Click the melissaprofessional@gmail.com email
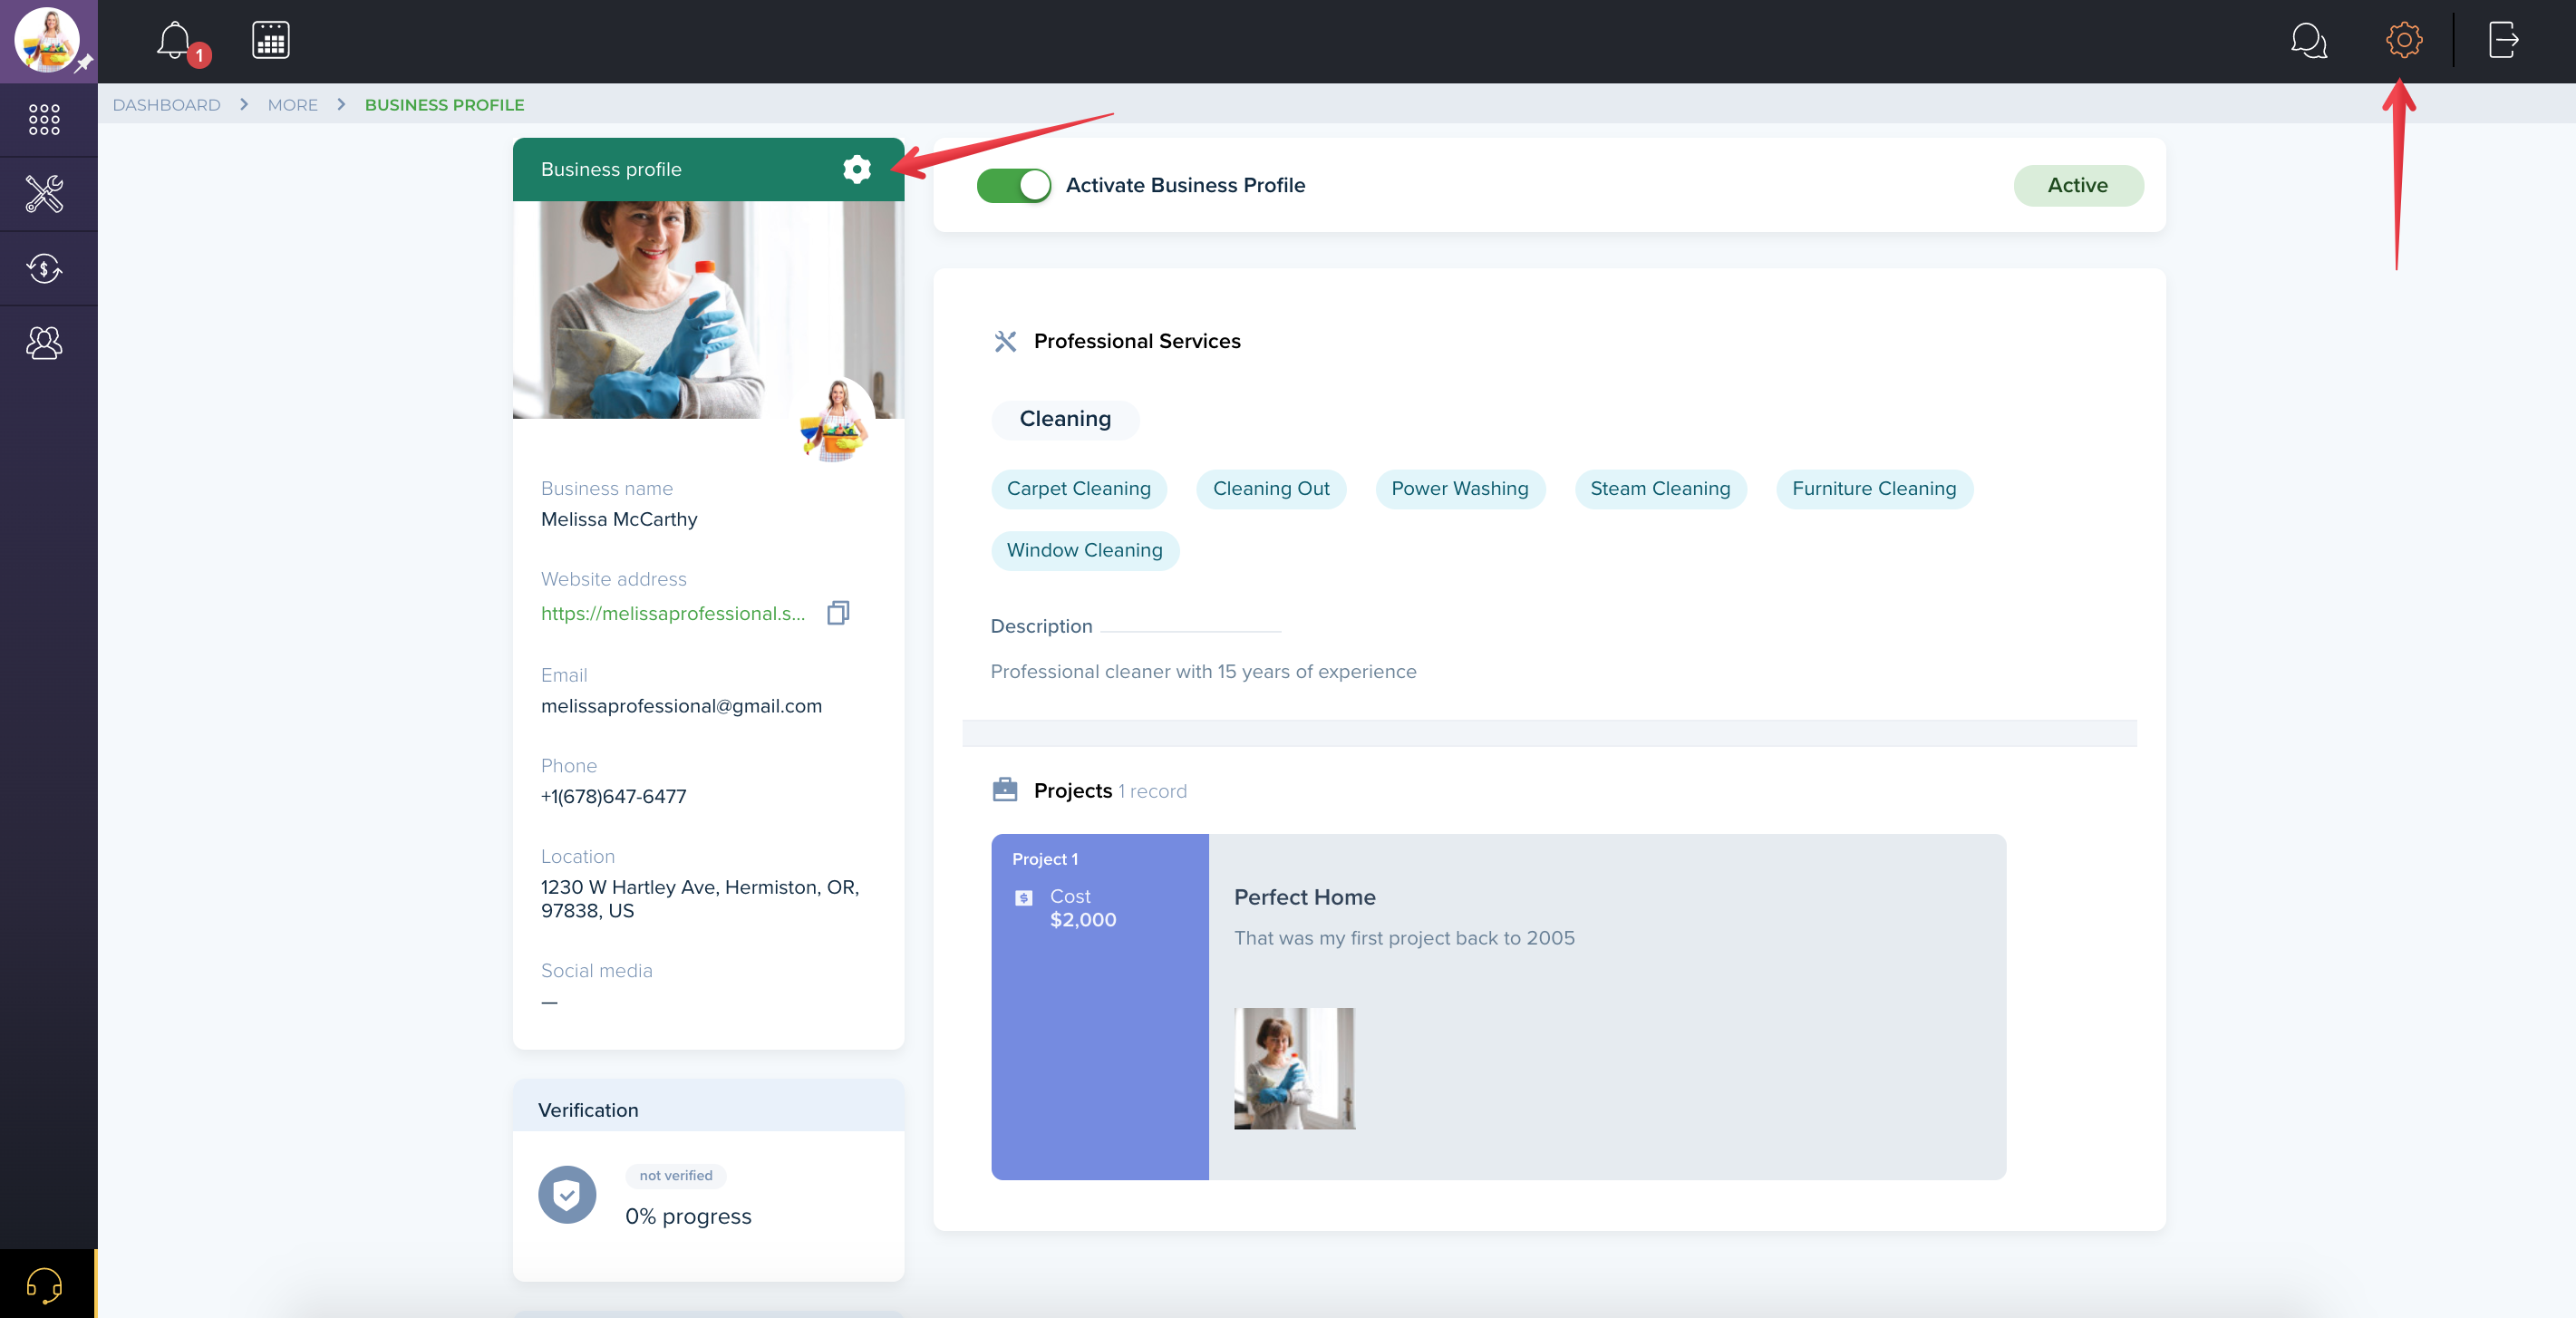This screenshot has height=1318, width=2576. (x=681, y=705)
